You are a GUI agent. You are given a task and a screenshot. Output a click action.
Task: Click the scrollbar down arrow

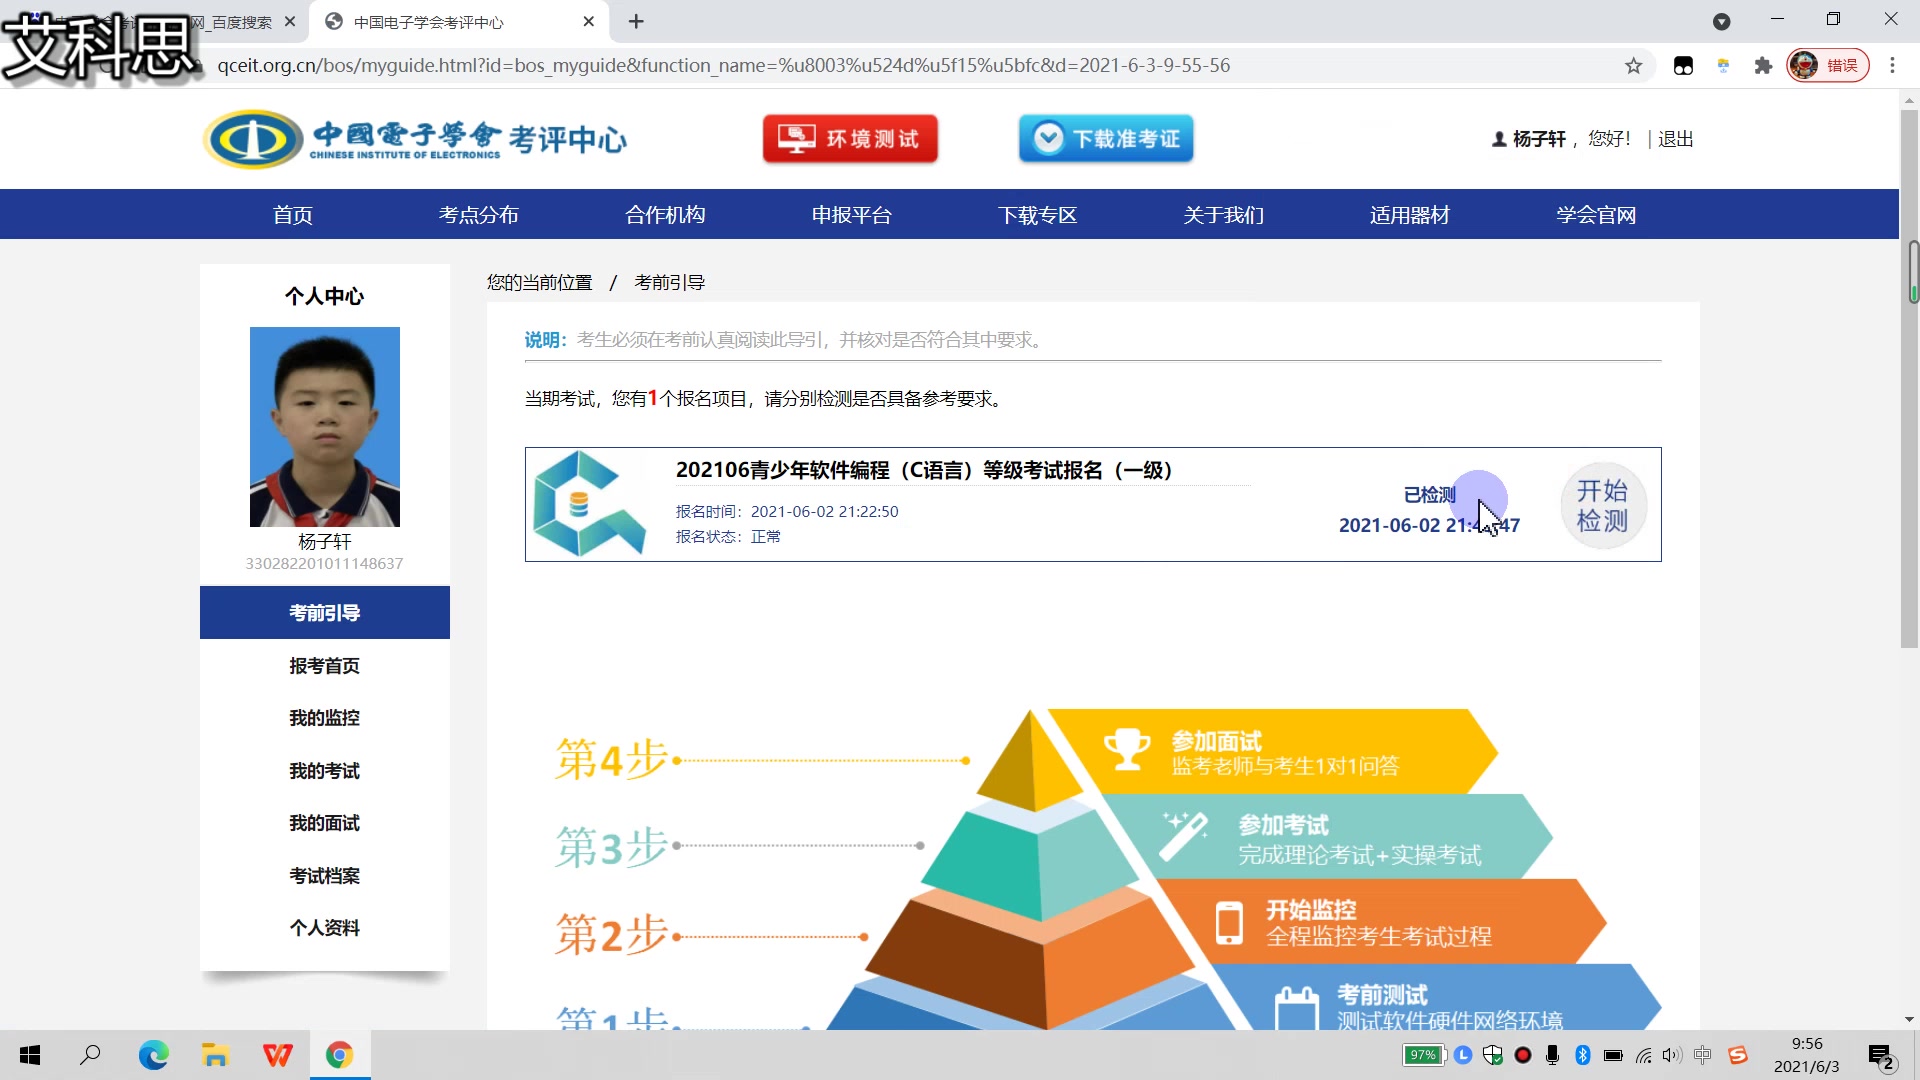[1910, 1020]
